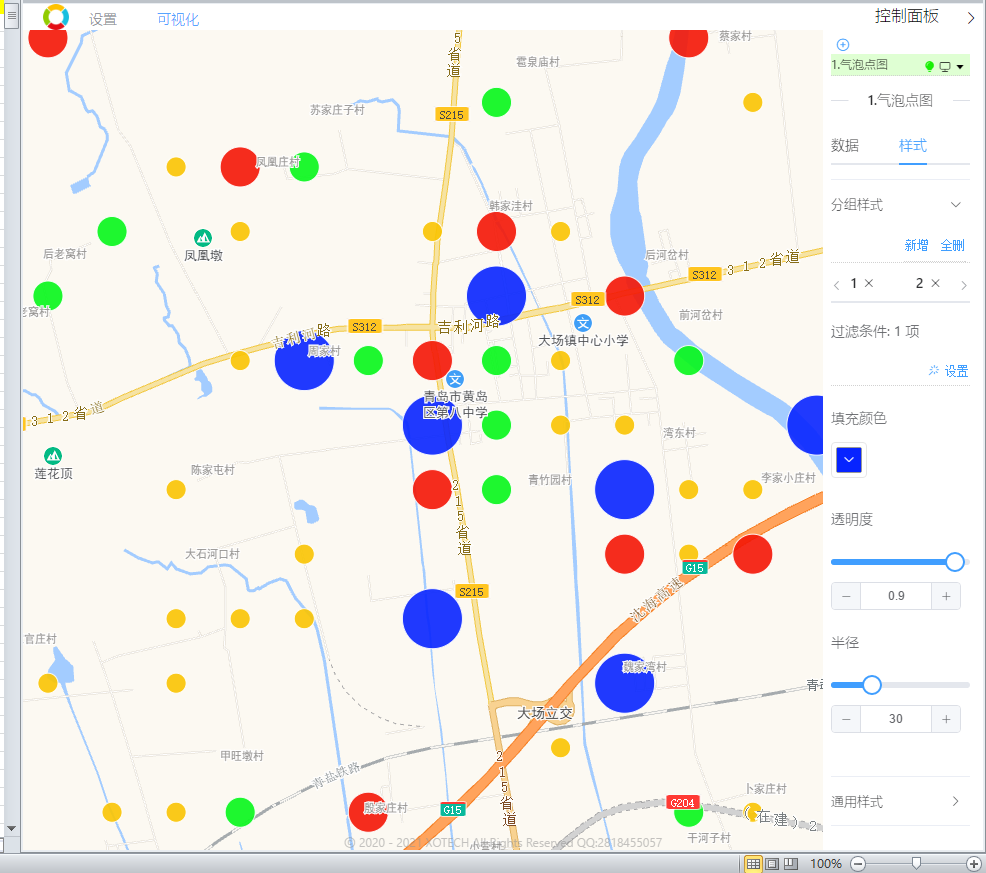Click the blue bubble at 魏家湾村
Image resolution: width=986 pixels, height=873 pixels.
pyautogui.click(x=624, y=683)
